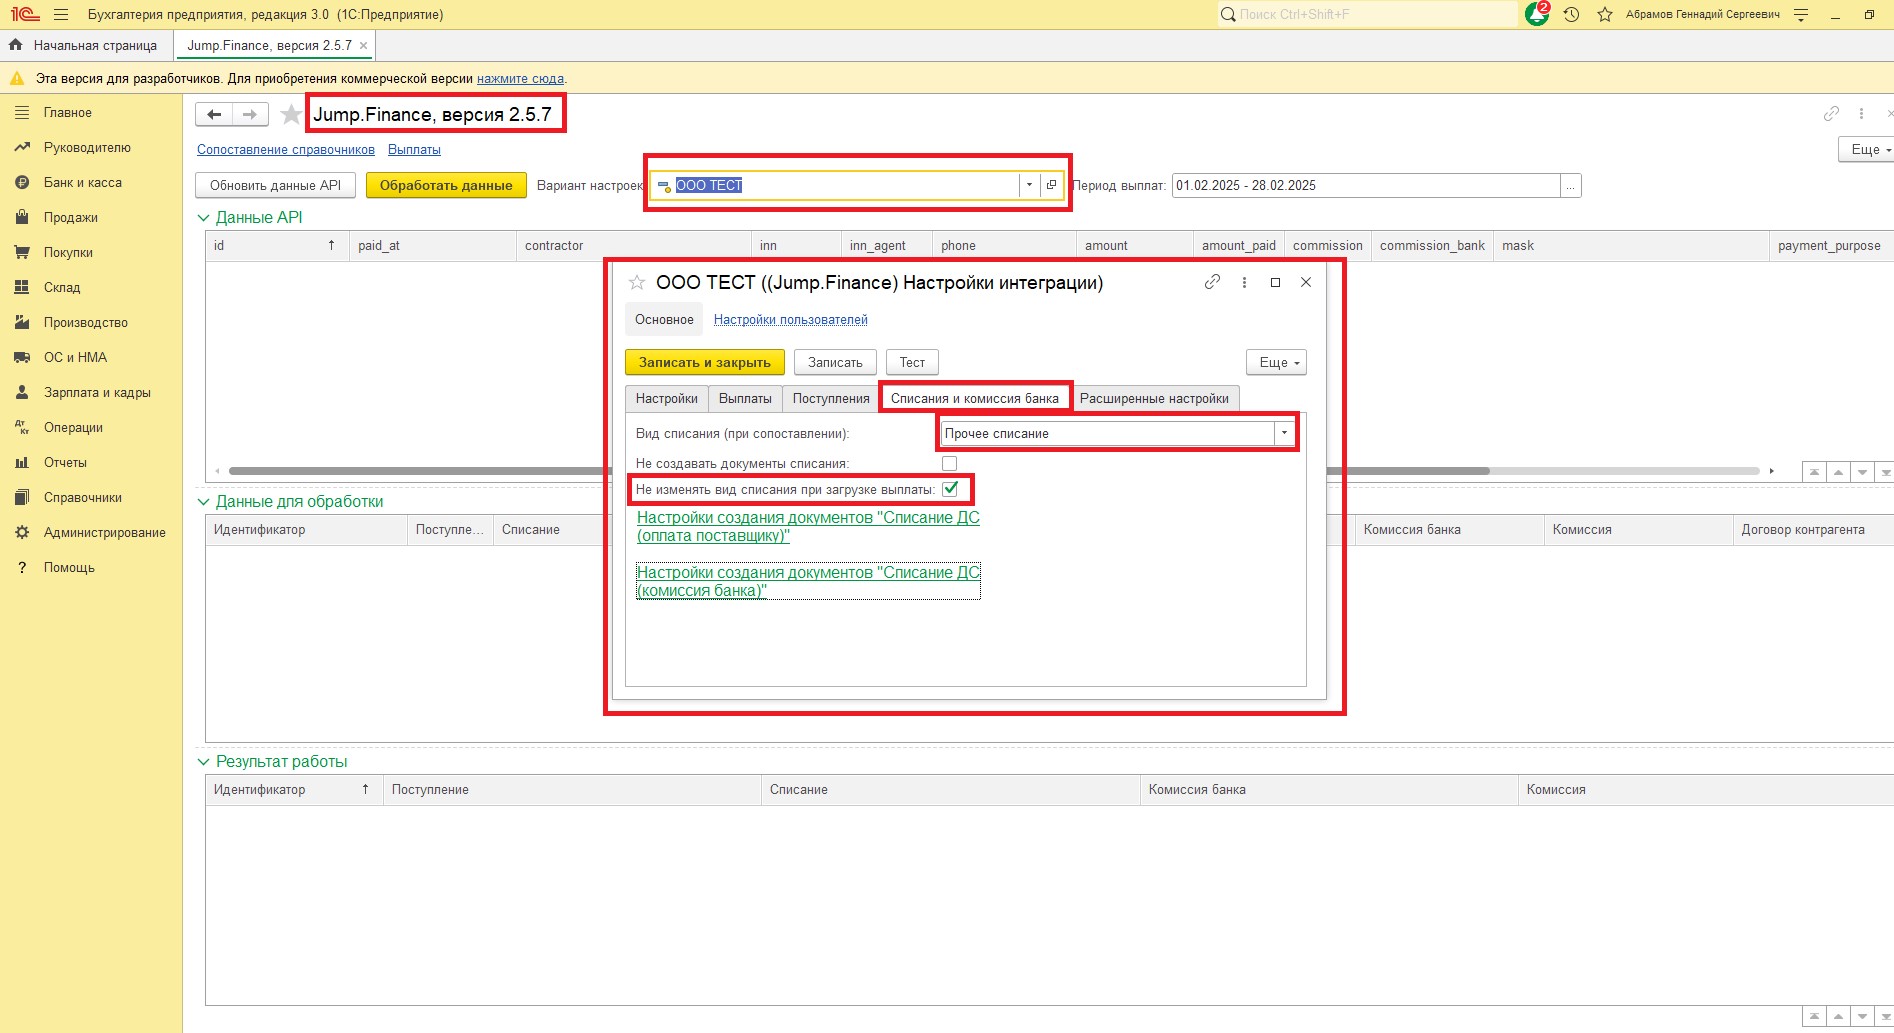Open the dialog's Еще dropdown menu
Screen dimensions: 1894x1033
click(1276, 363)
